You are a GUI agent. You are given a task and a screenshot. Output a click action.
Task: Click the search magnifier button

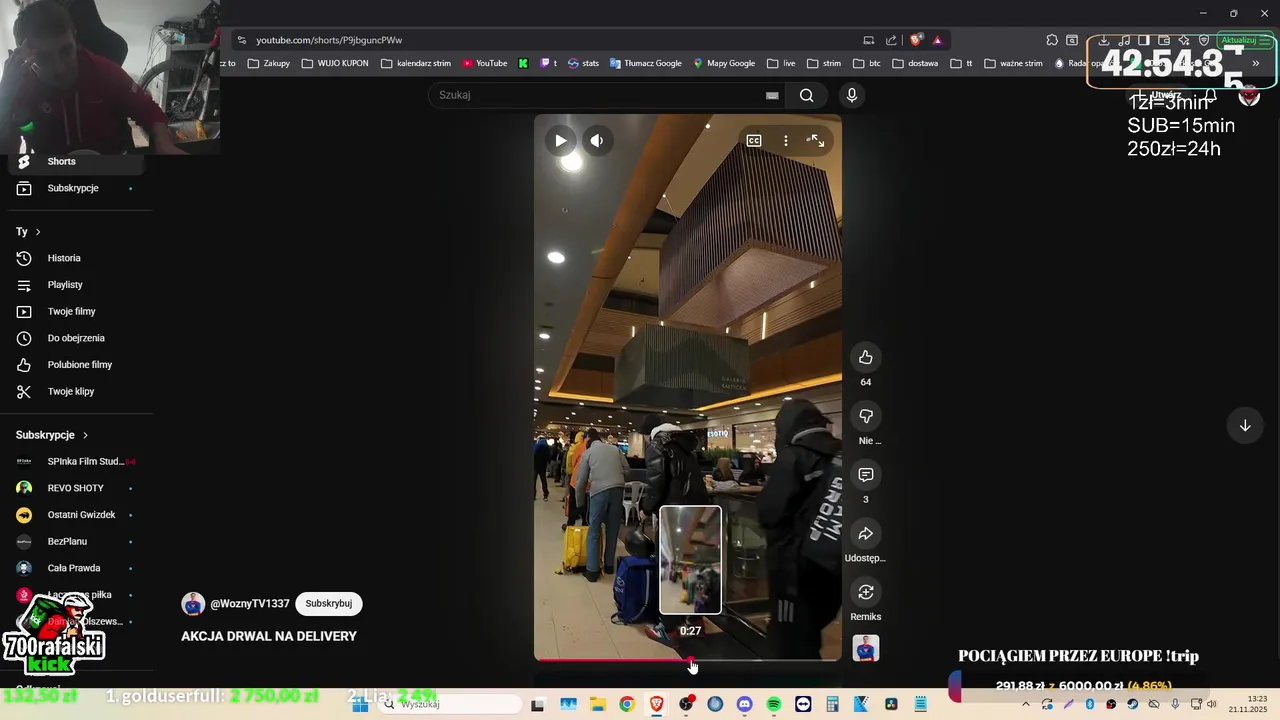(807, 95)
